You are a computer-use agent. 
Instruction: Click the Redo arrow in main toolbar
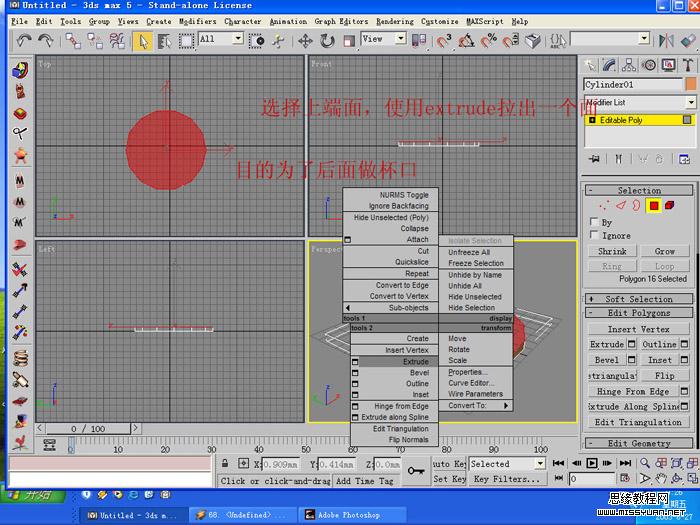click(46, 41)
